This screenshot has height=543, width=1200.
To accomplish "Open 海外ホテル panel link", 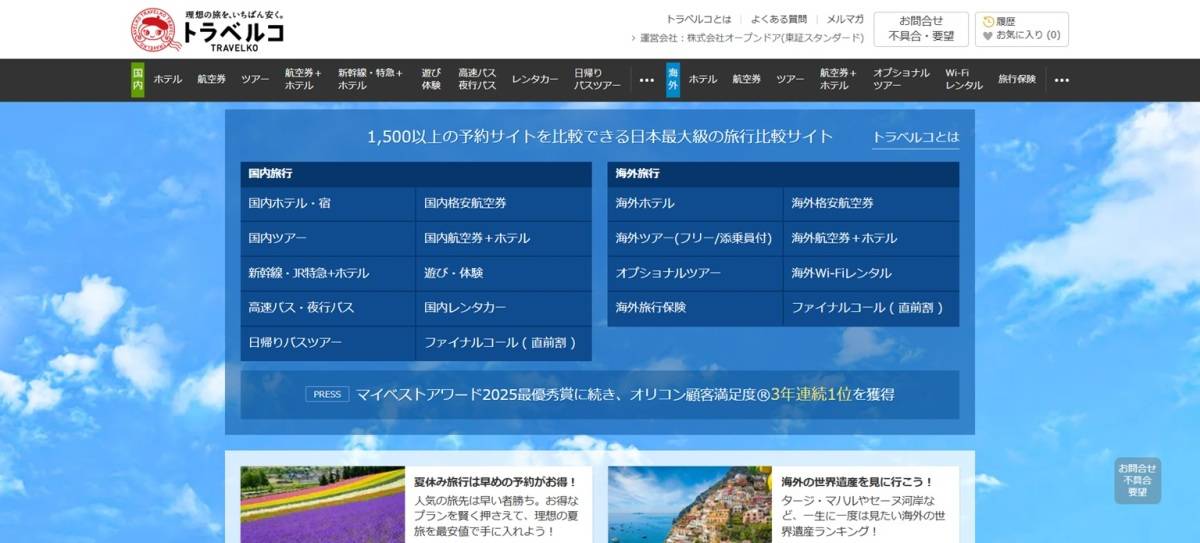I will [x=695, y=203].
